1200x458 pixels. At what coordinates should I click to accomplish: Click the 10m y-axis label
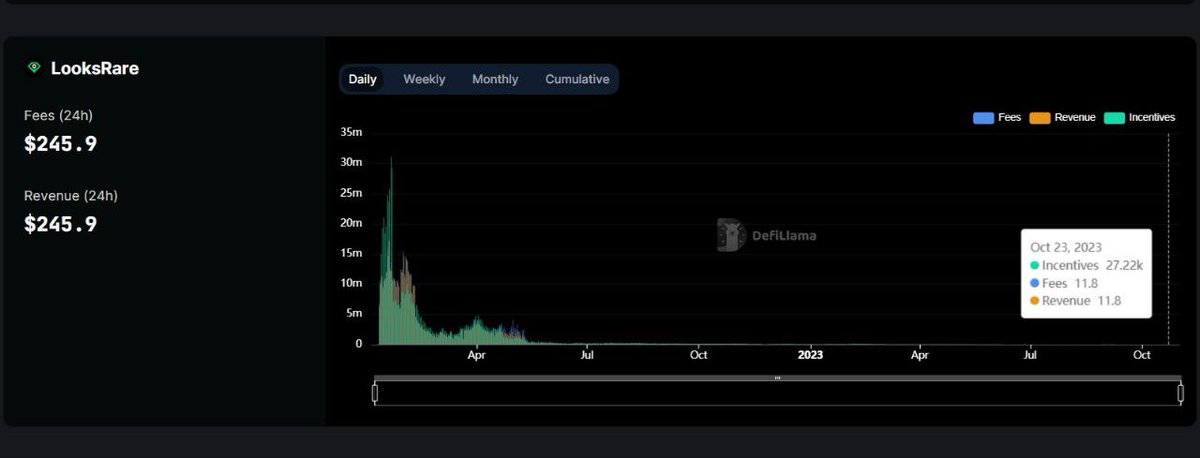351,282
